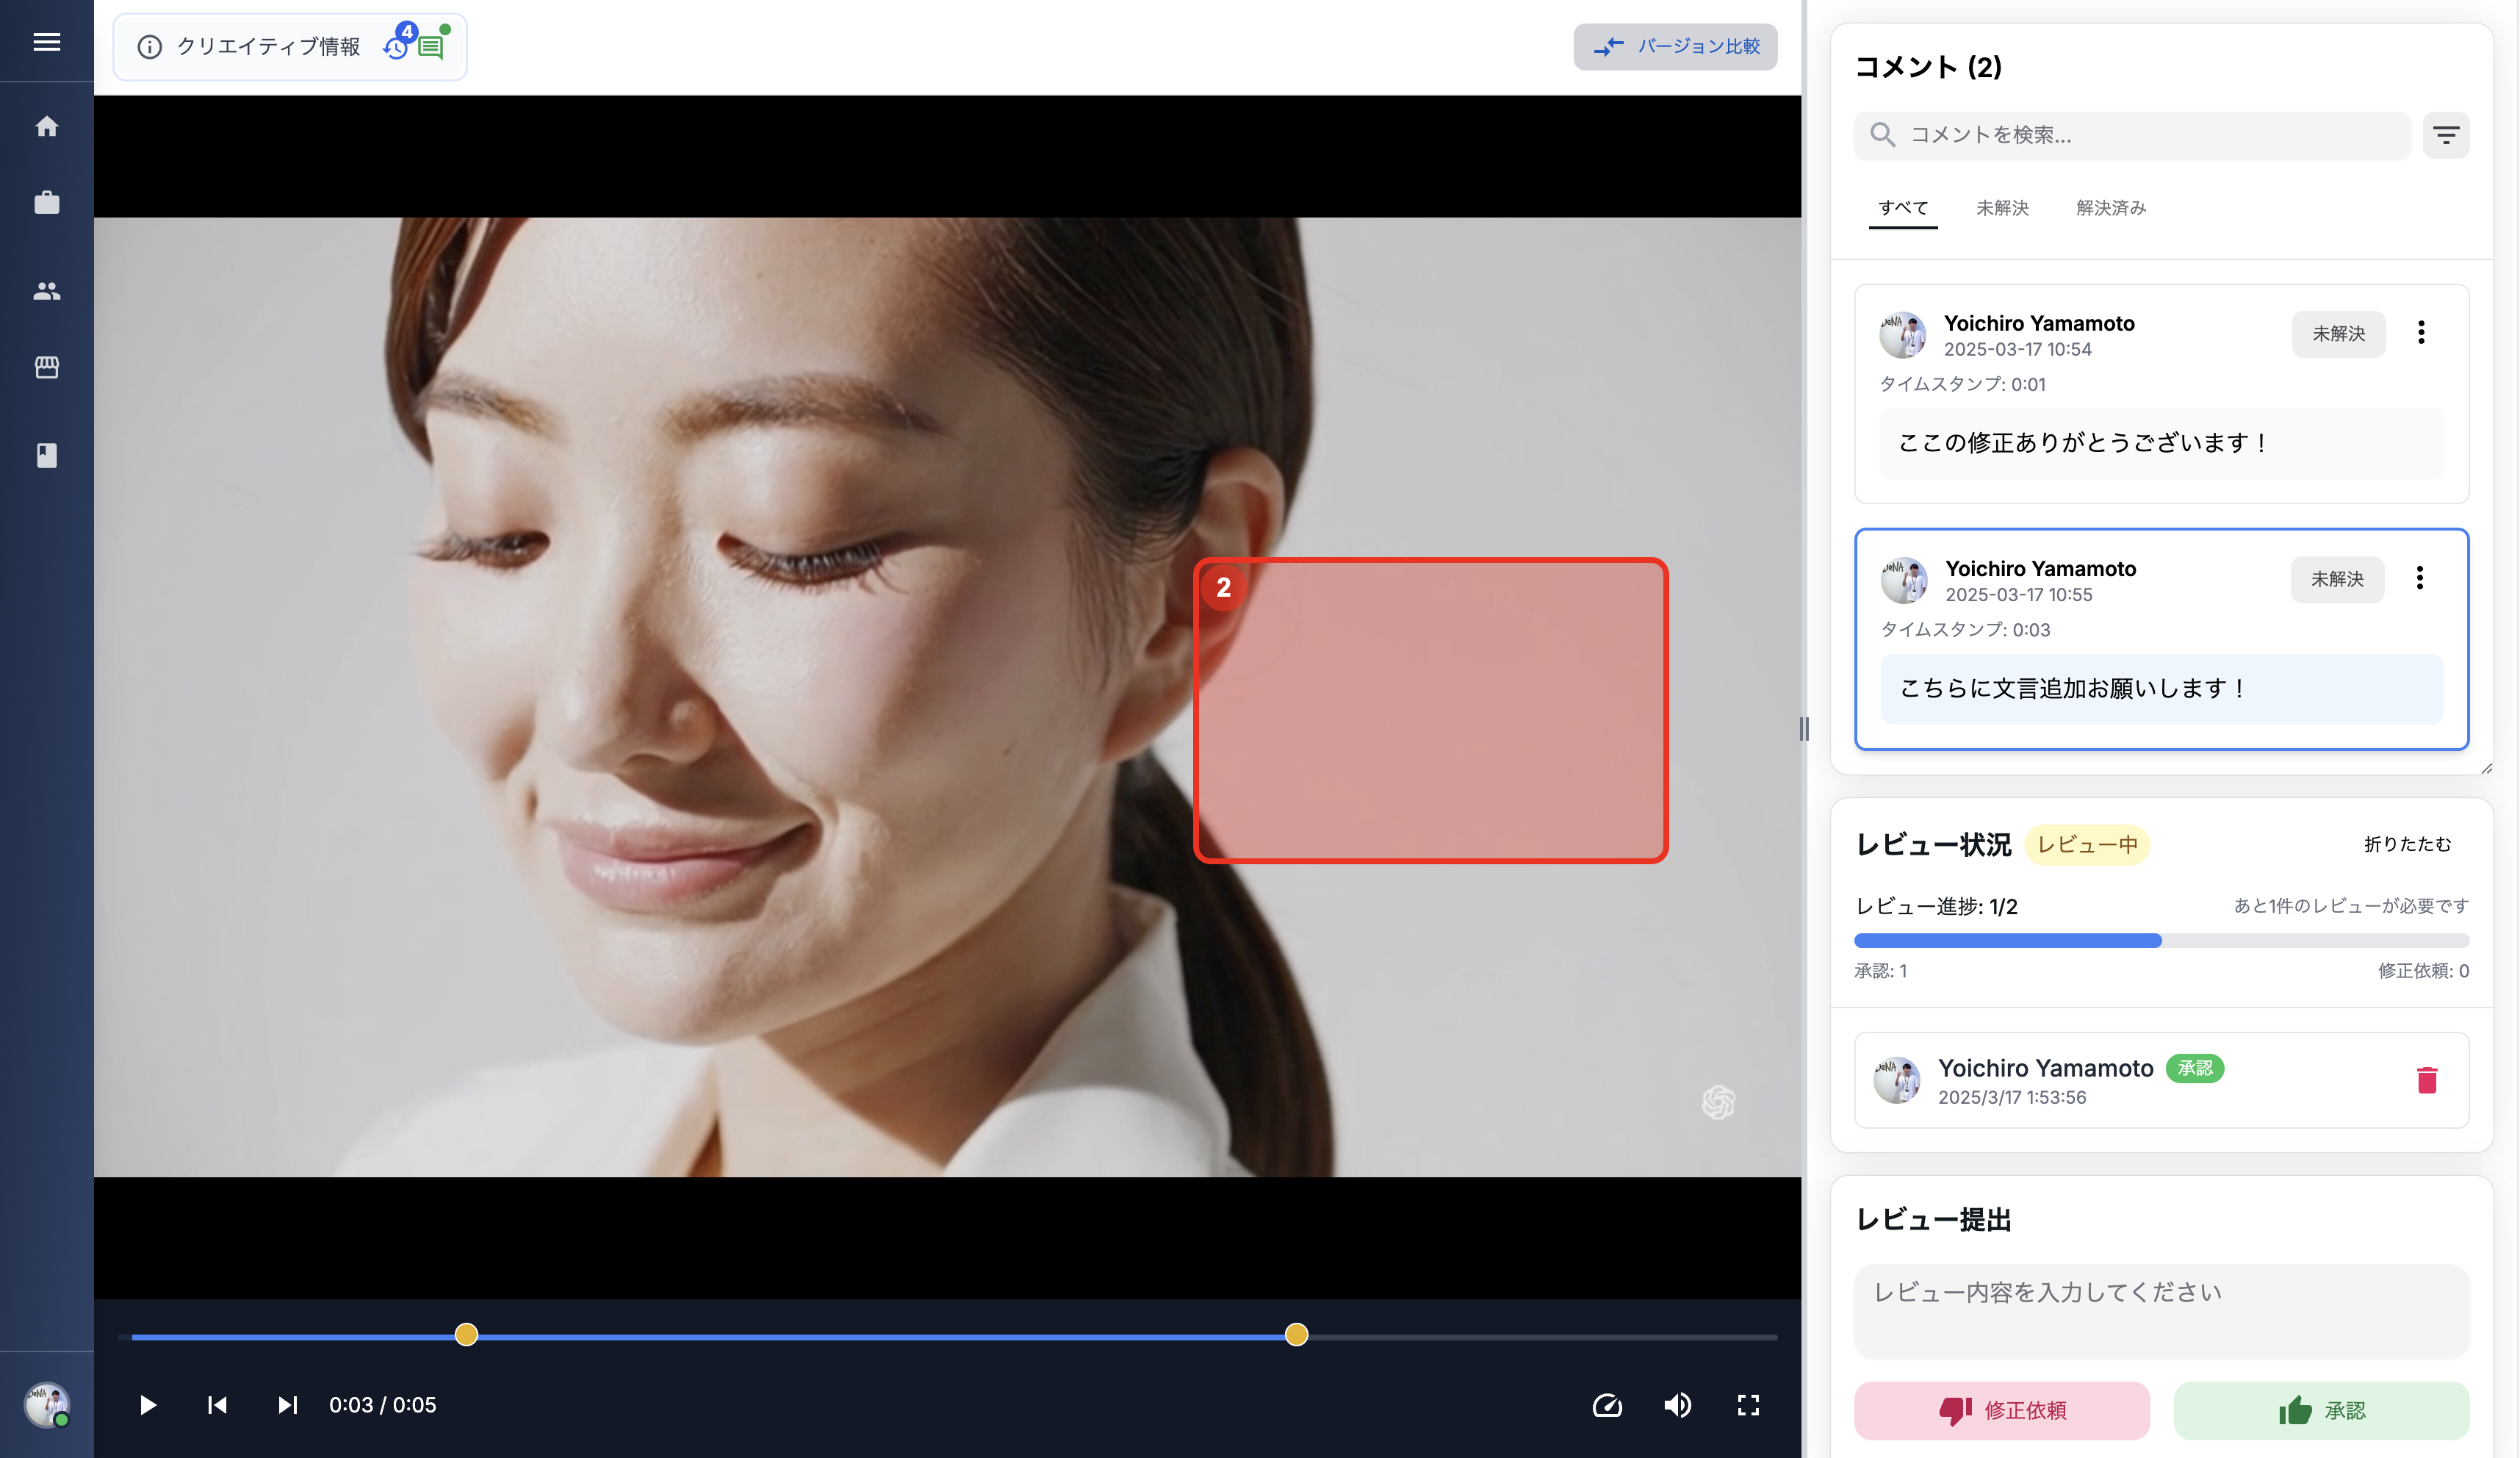Viewport: 2520px width, 1458px height.
Task: Go to the home page icon
Action: [46, 127]
